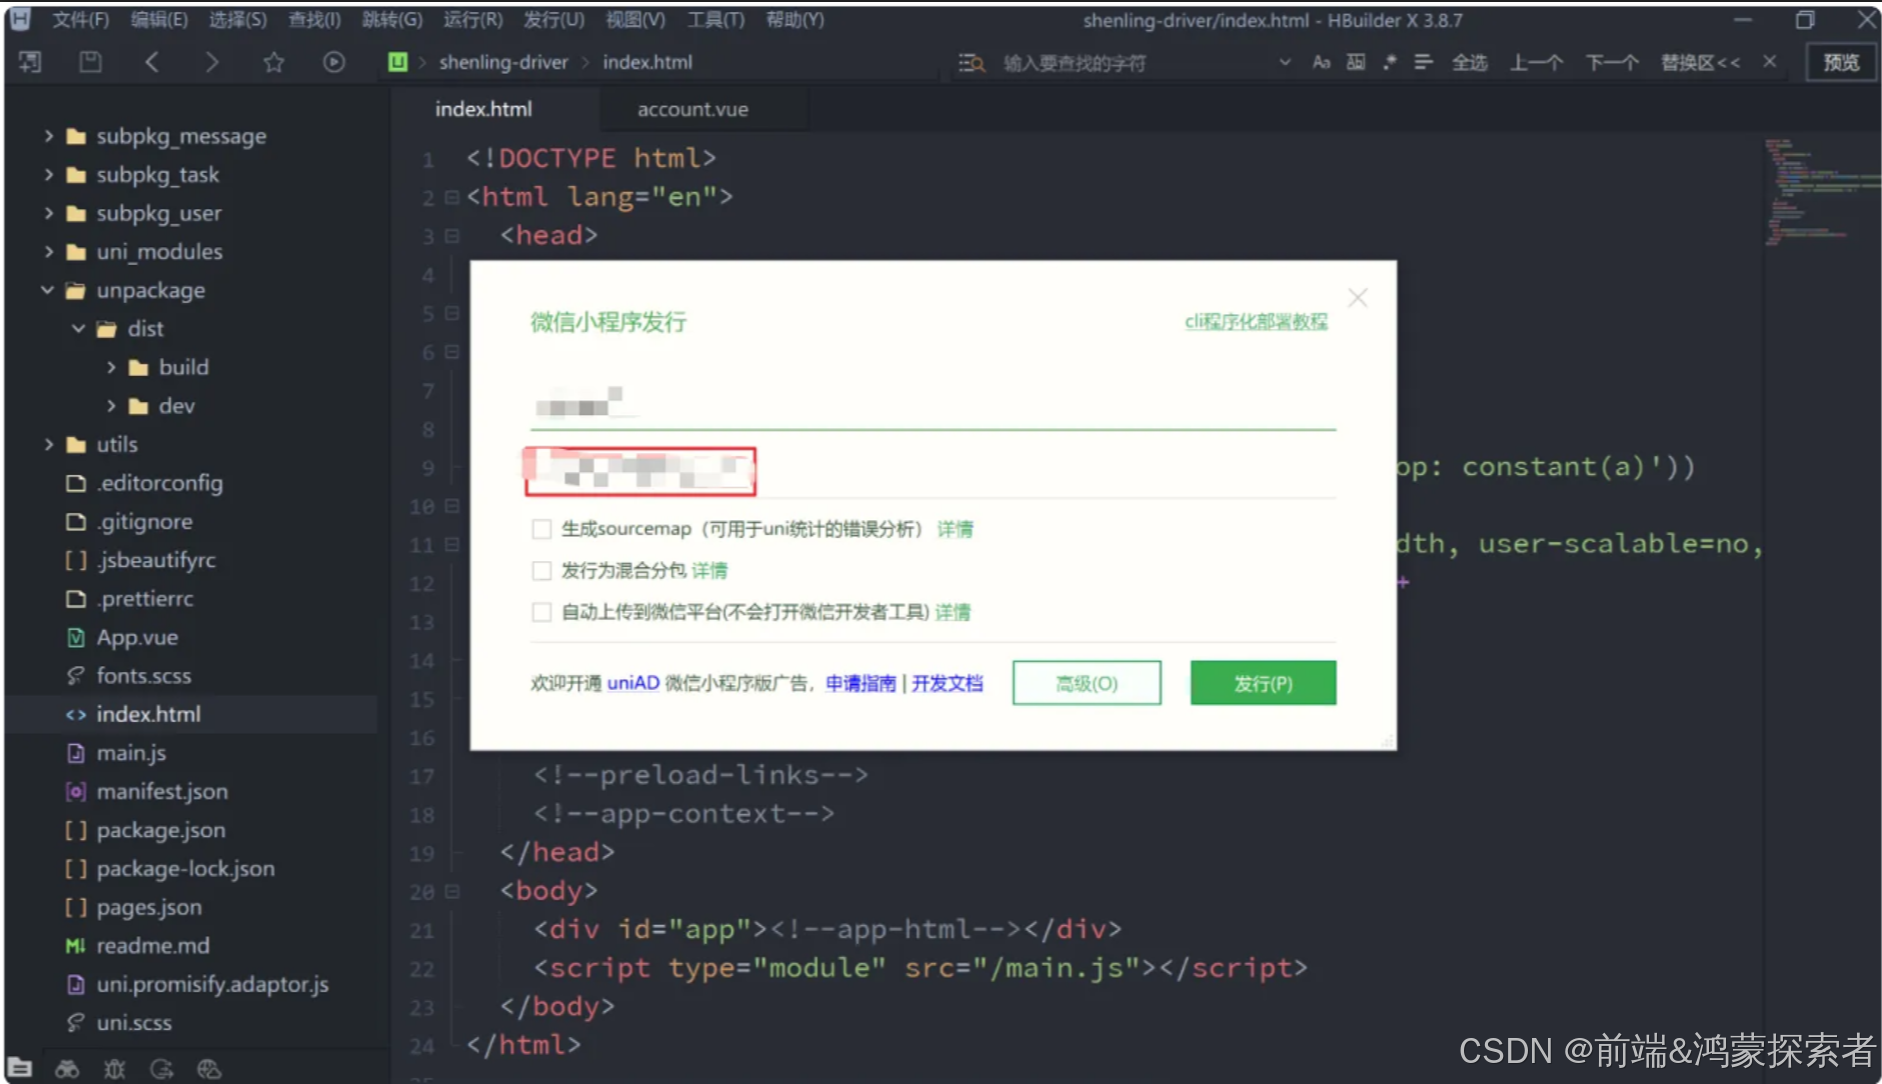Click 替换区<< replace area toggle
The image size is (1882, 1084).
coord(1701,63)
